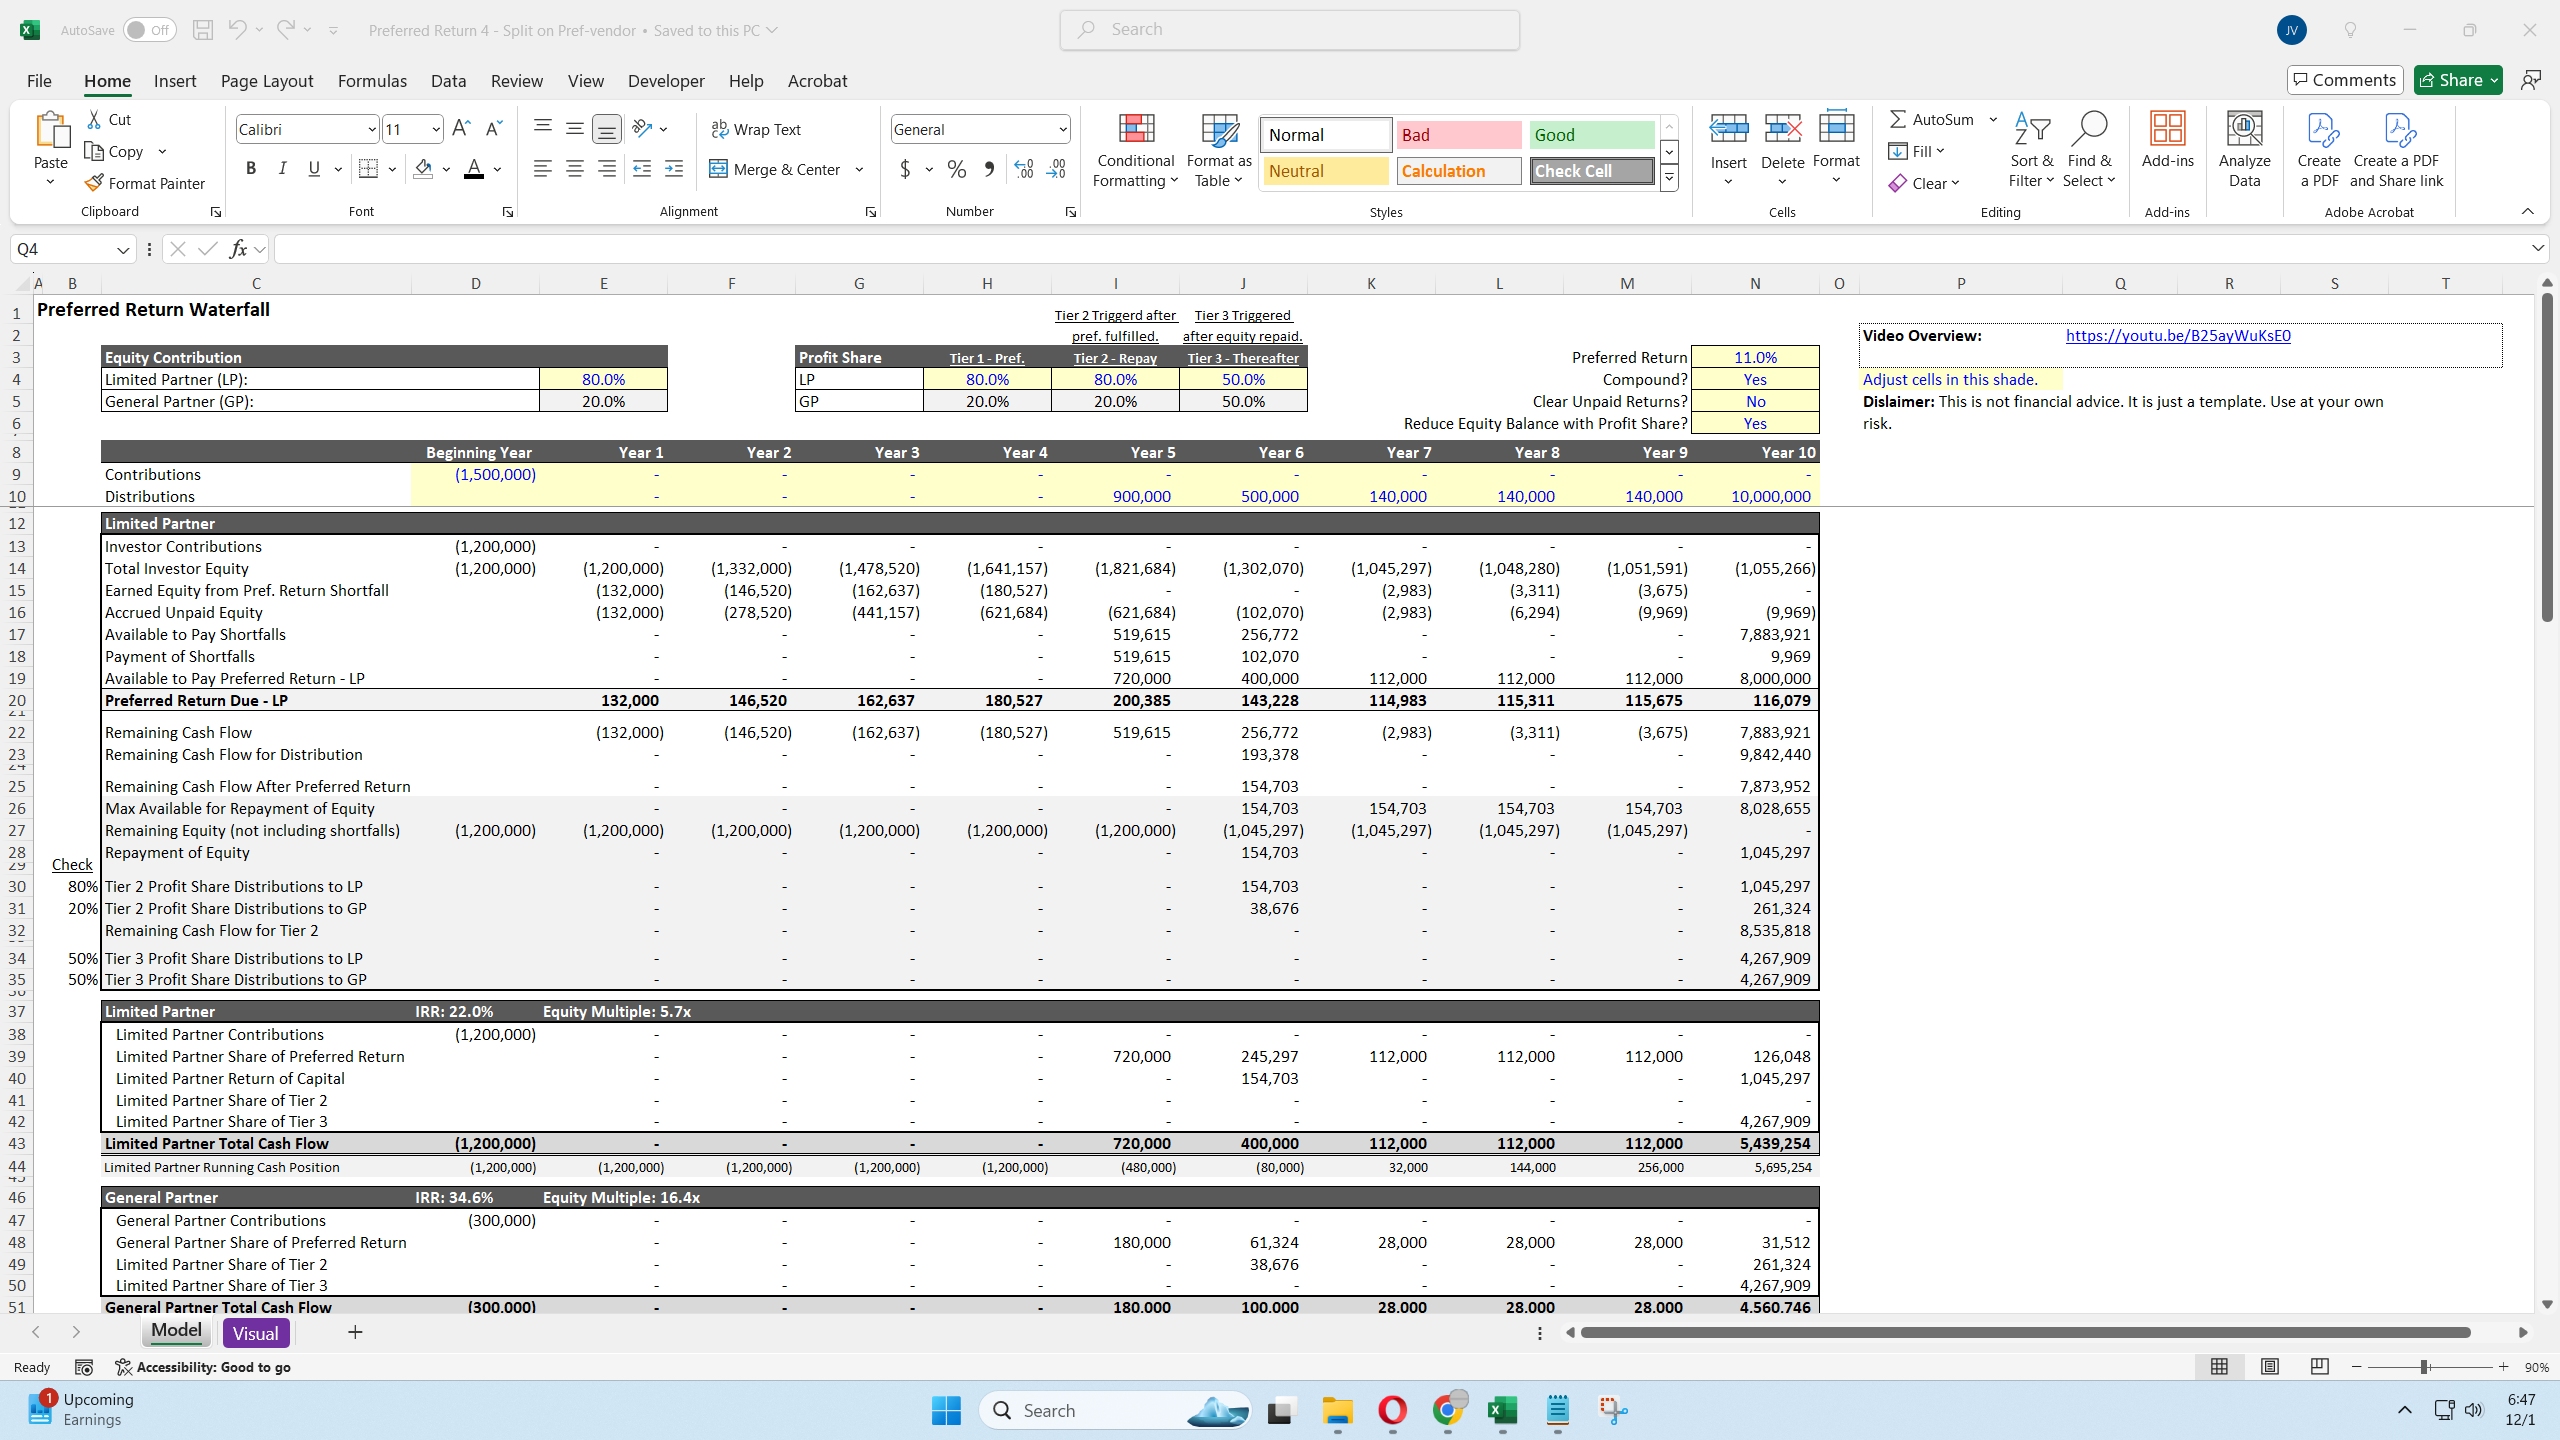The height and width of the screenshot is (1440, 2560).
Task: Click the Accounting dollar format icon
Action: tap(905, 169)
